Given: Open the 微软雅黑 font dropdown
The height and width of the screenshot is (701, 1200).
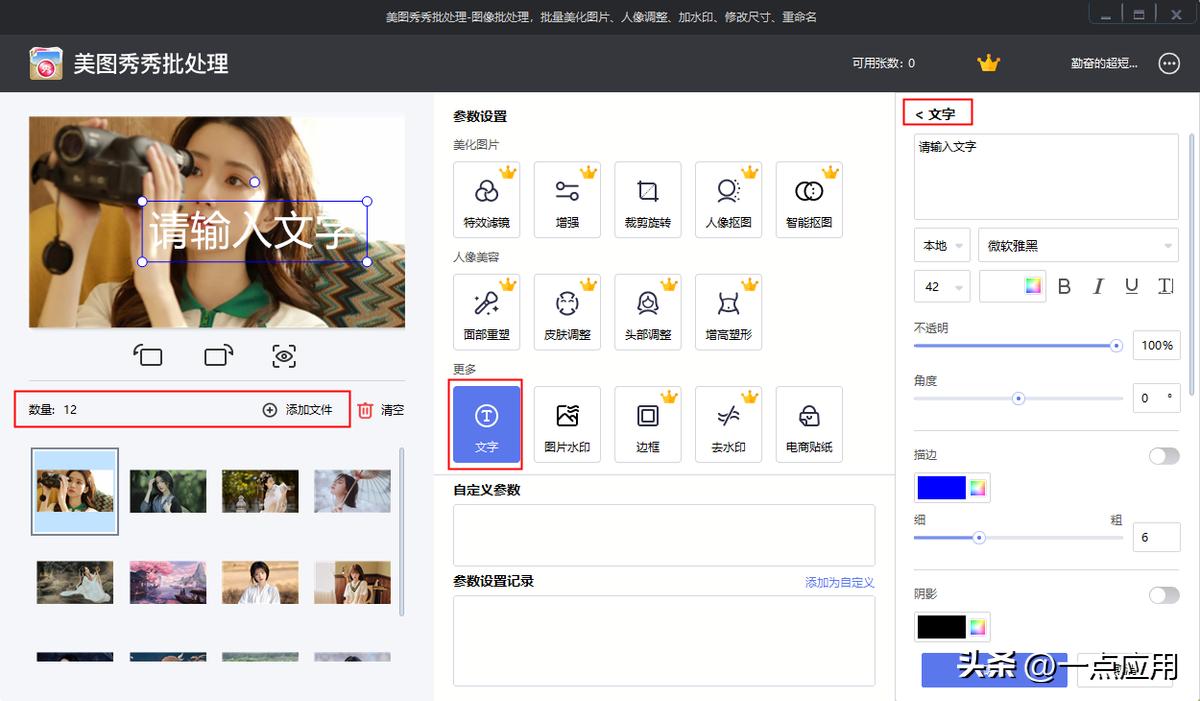Looking at the screenshot, I should 1078,244.
